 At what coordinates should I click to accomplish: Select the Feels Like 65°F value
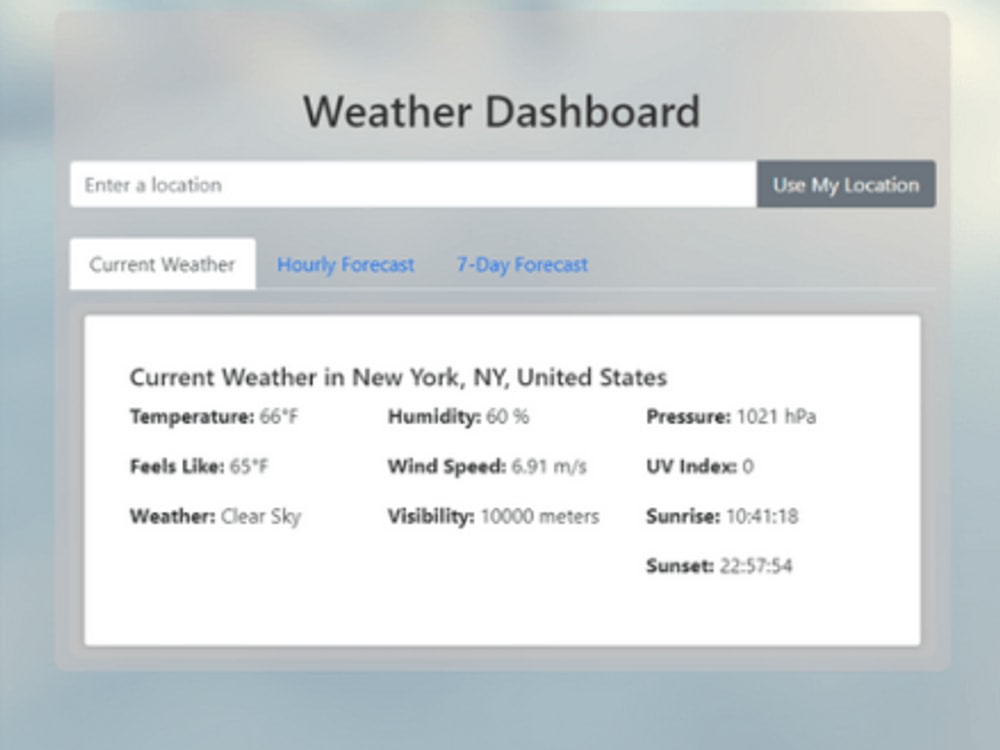coord(199,466)
